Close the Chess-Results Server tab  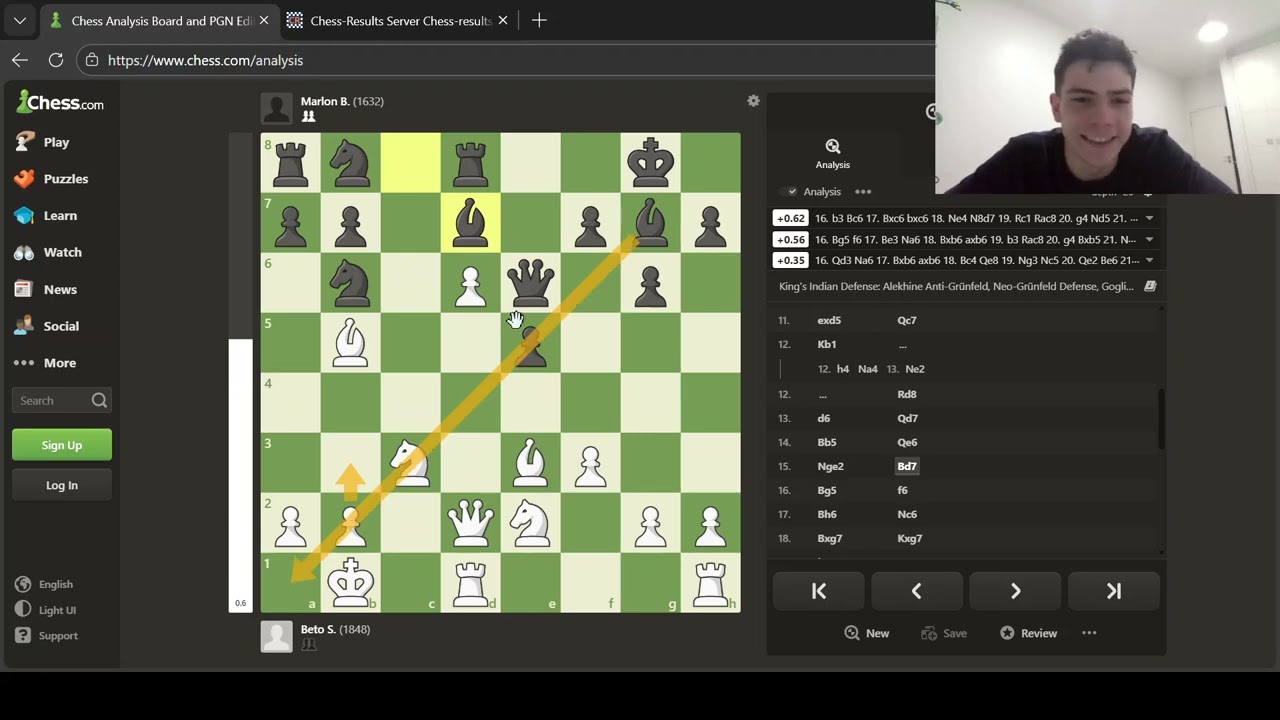point(503,20)
